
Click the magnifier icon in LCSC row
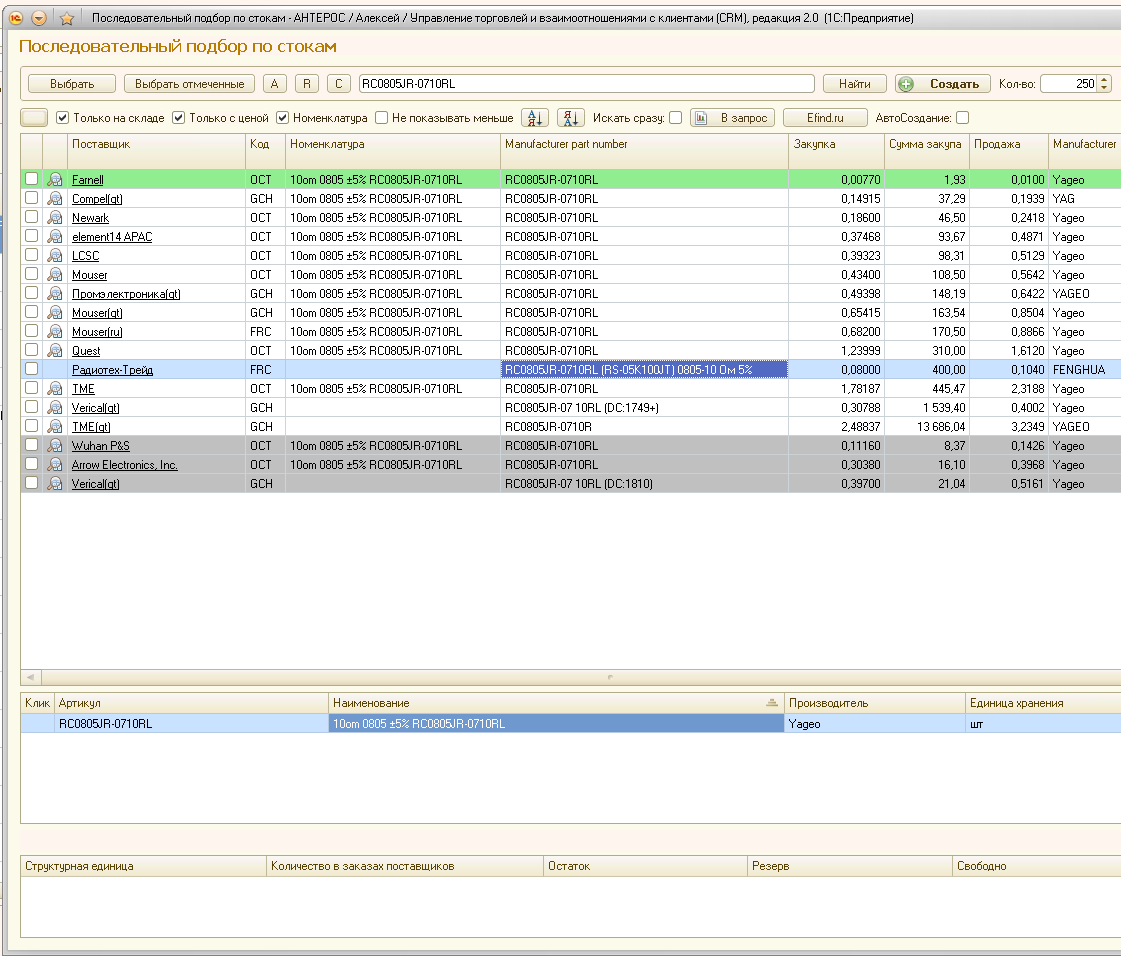(55, 256)
